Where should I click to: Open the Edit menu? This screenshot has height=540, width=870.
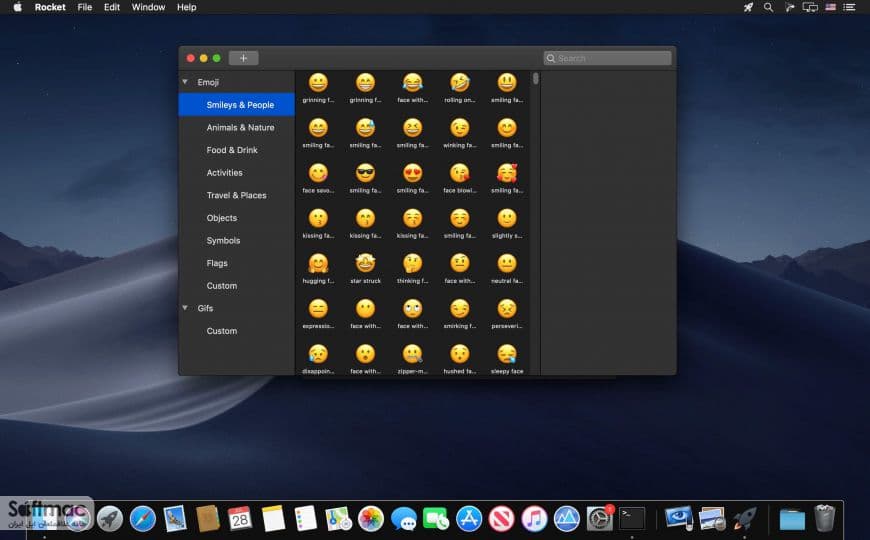(112, 7)
